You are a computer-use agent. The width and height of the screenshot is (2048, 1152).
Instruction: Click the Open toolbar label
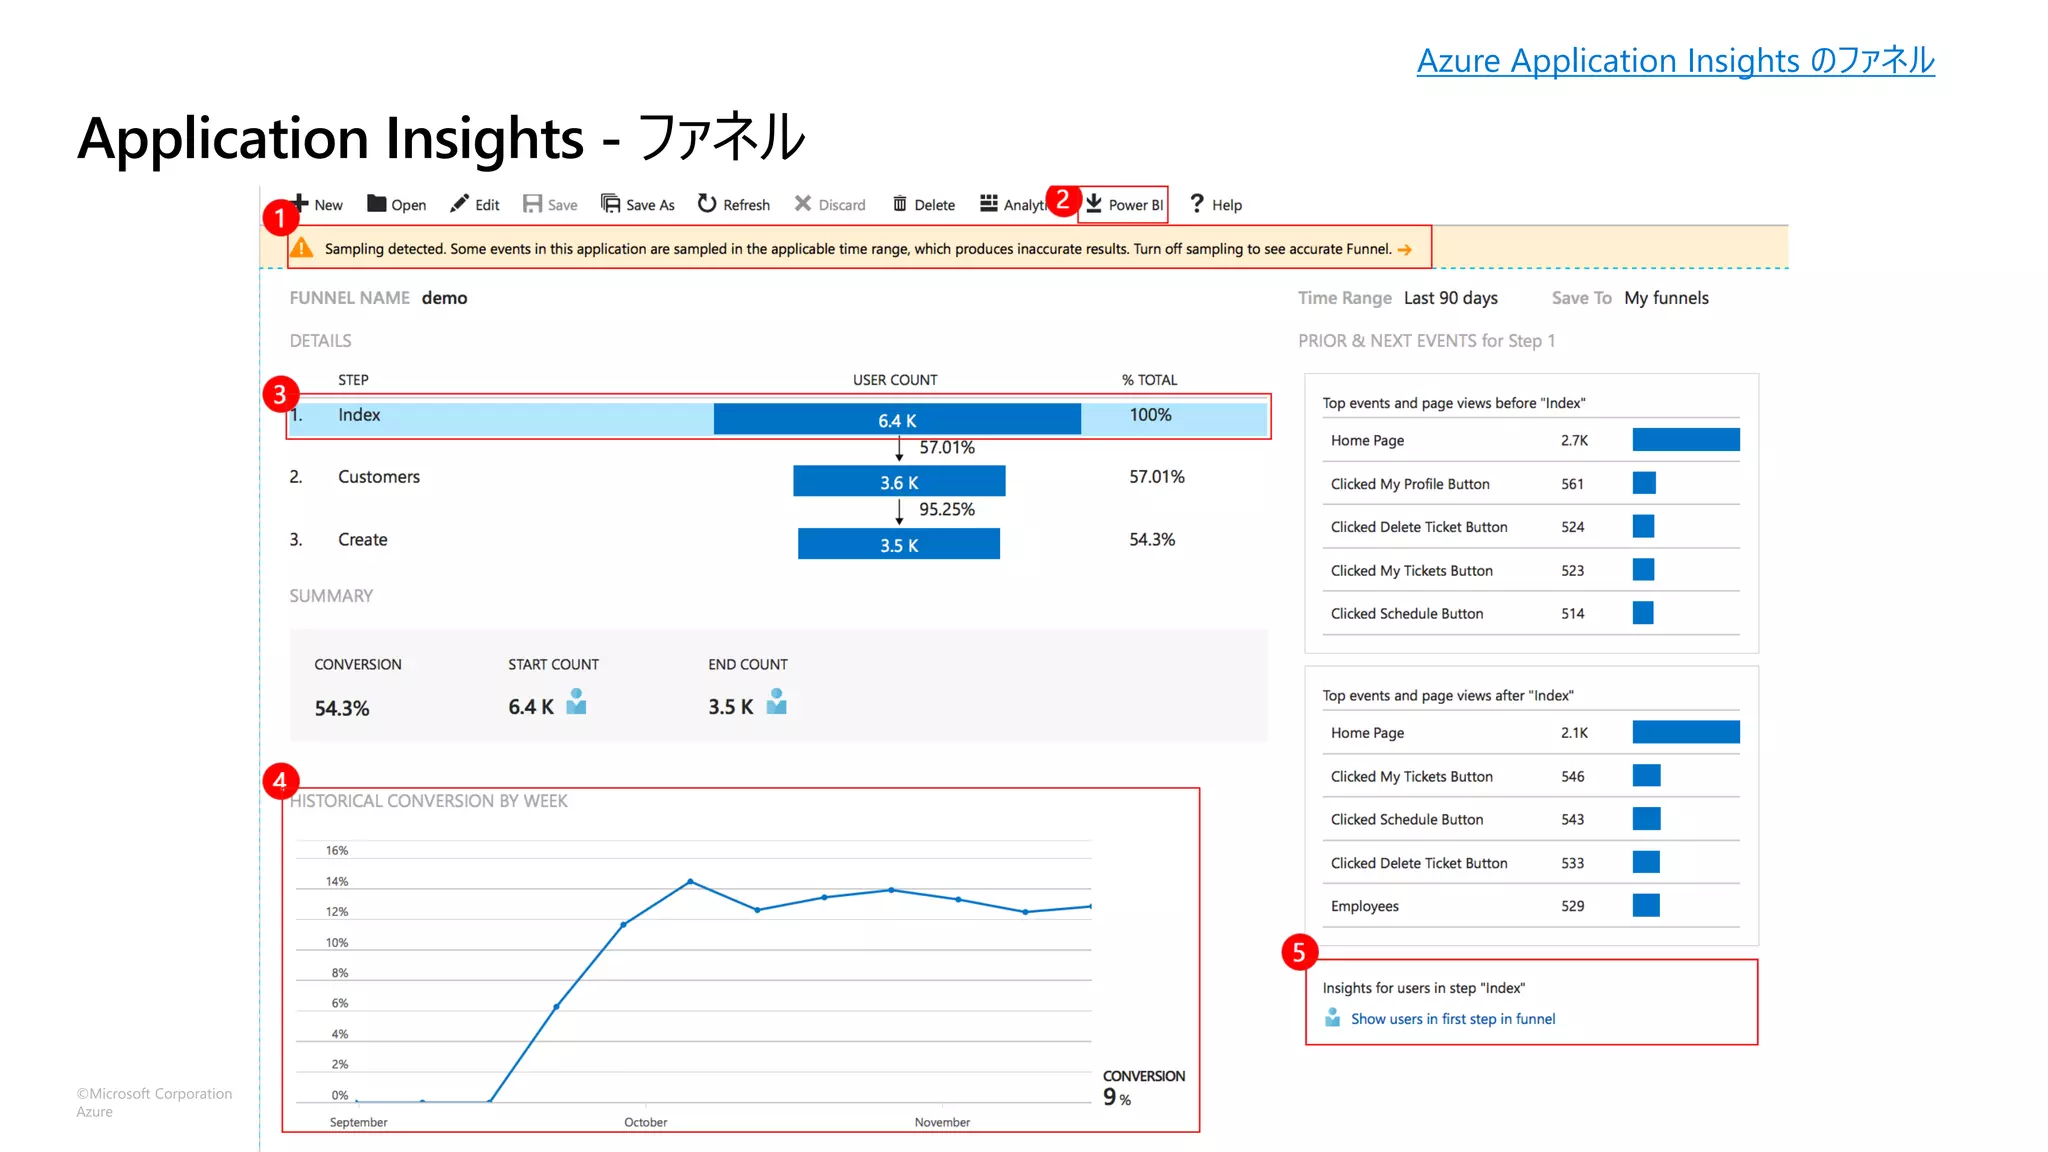point(409,205)
